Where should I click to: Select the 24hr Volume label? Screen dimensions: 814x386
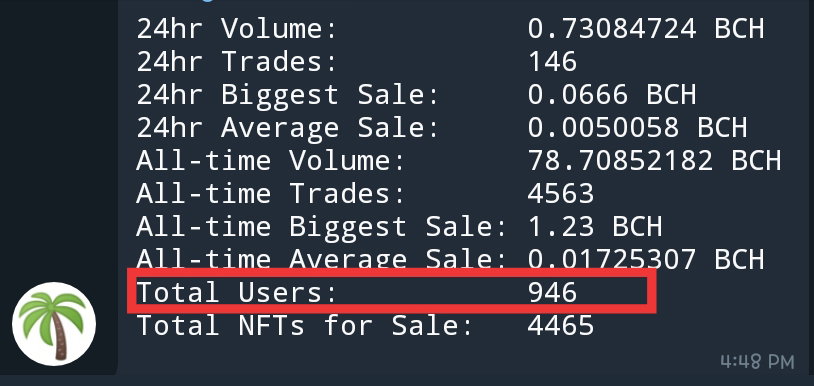pyautogui.click(x=237, y=29)
